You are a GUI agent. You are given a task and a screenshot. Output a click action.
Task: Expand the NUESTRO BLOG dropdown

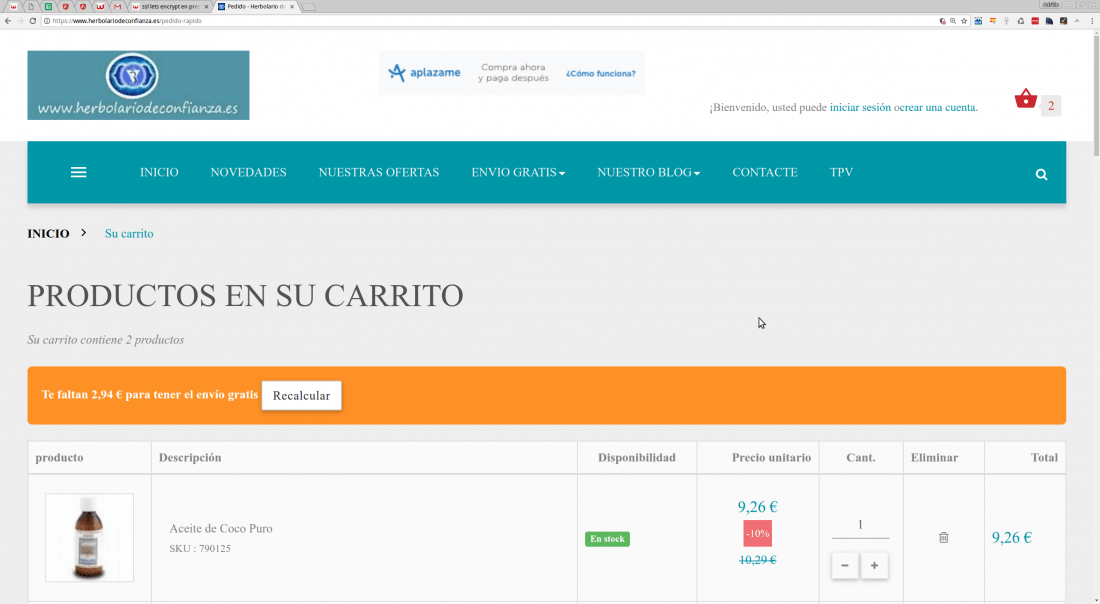(648, 173)
